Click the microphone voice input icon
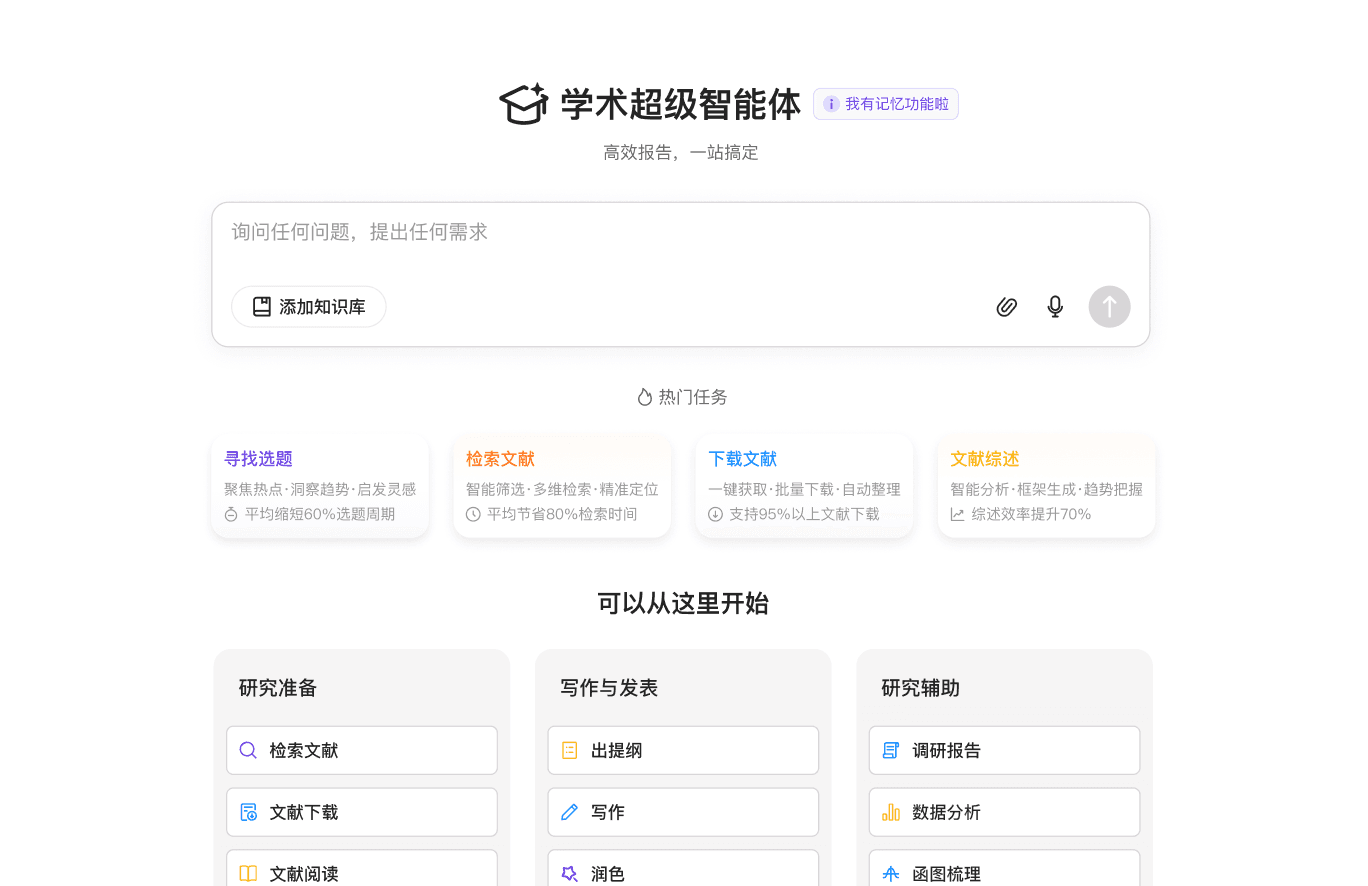Screen dimensions: 1368x886 tap(1055, 306)
